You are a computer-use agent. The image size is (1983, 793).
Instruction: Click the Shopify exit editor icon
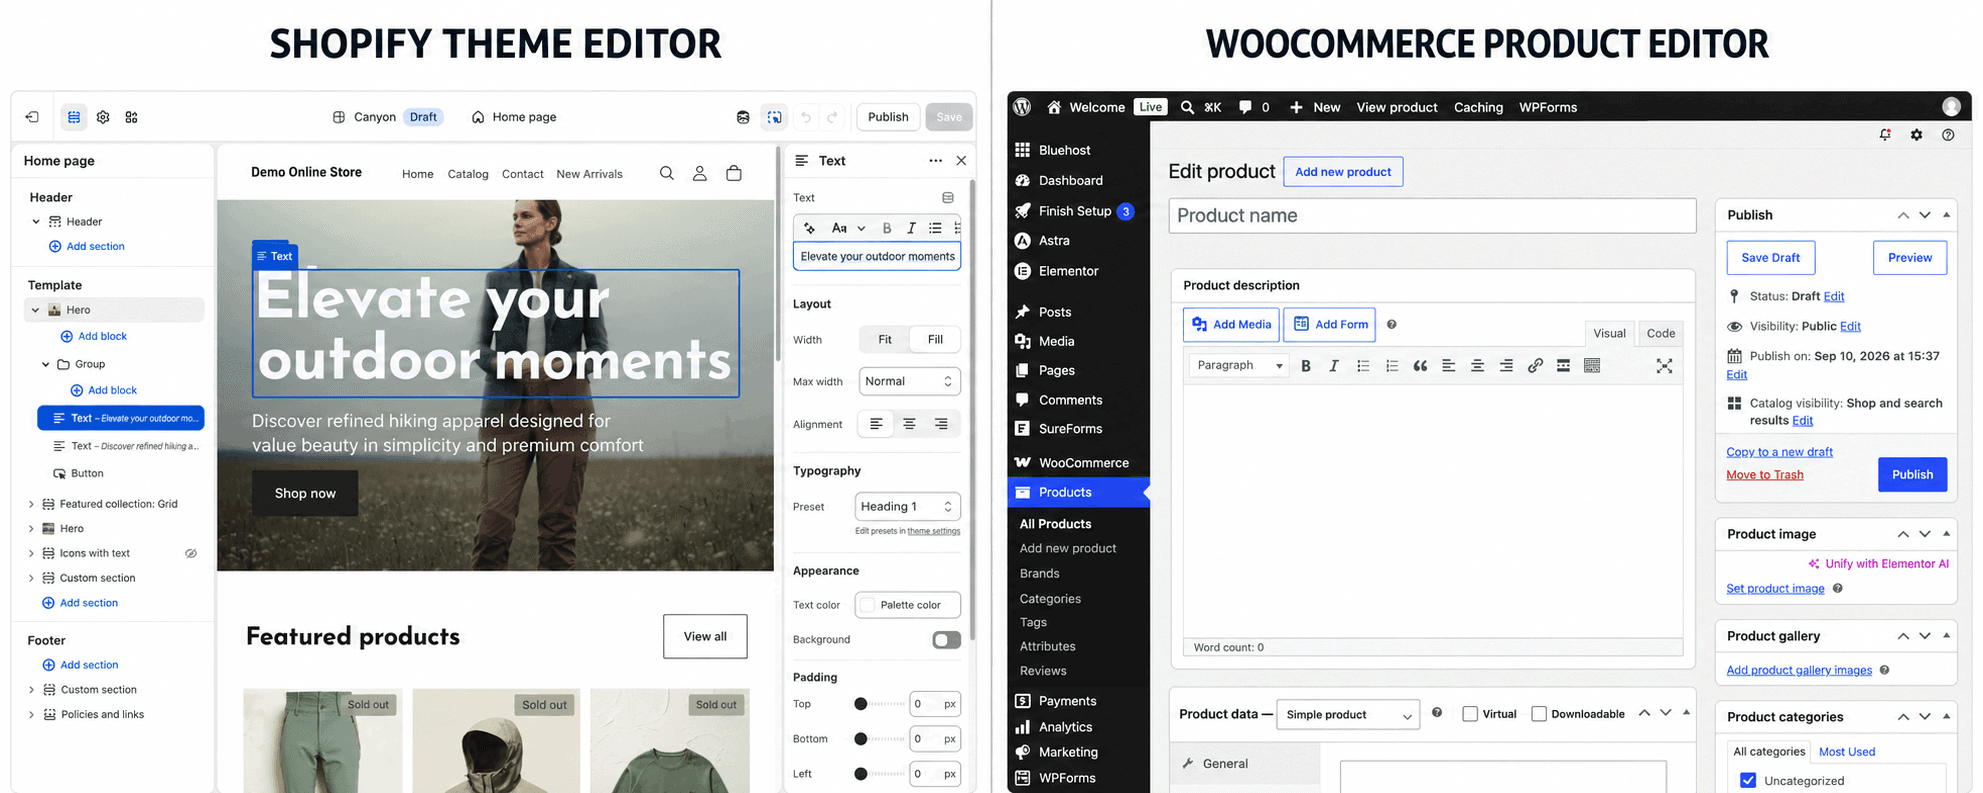(32, 117)
